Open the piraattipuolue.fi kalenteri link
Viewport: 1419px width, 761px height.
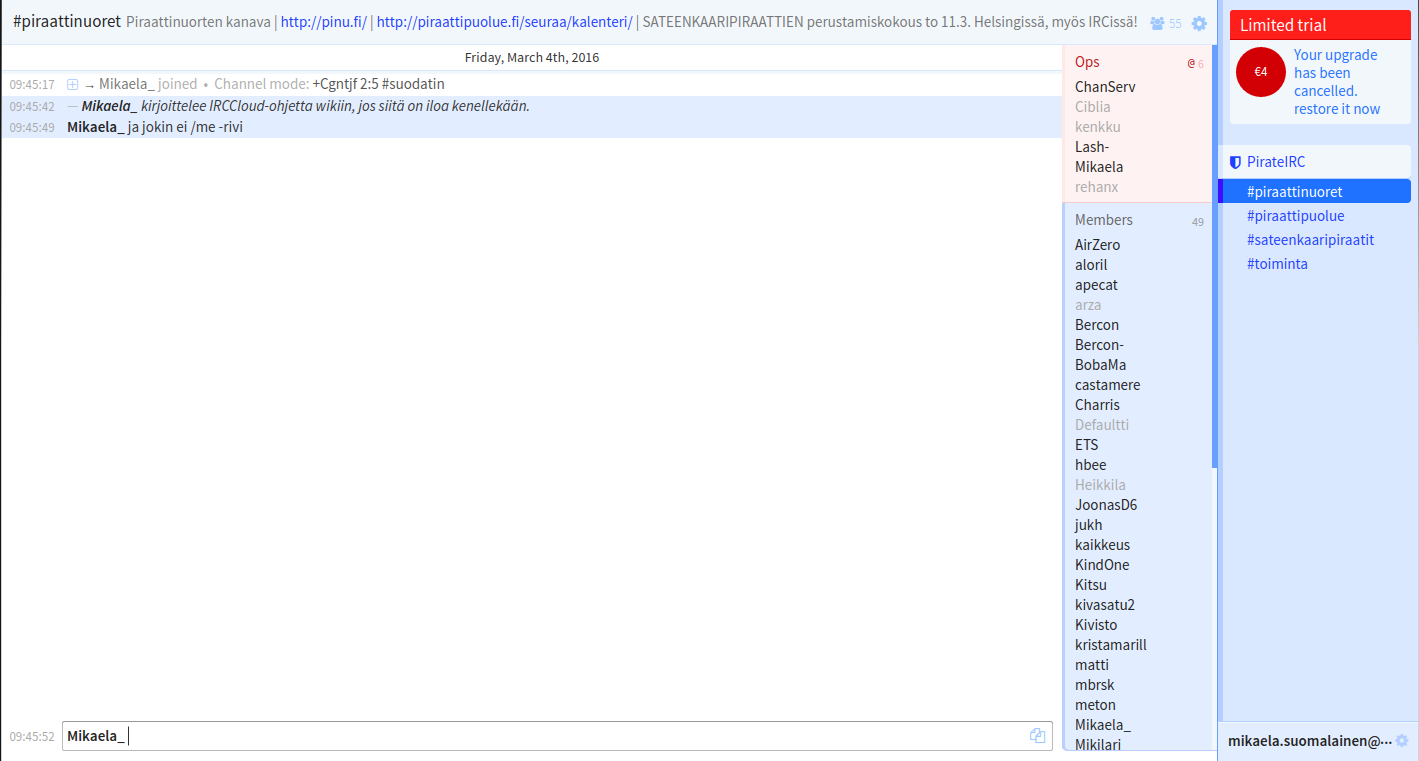504,22
